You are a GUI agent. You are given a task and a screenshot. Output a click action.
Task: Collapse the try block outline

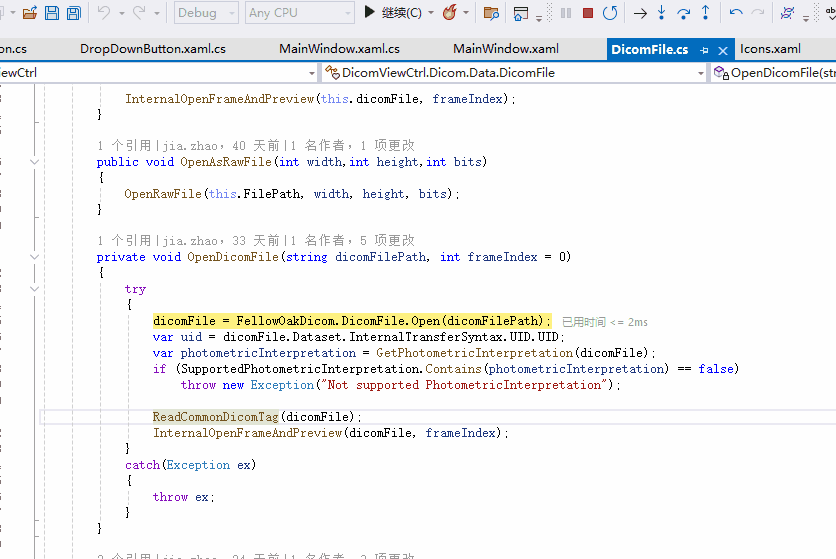coord(34,289)
